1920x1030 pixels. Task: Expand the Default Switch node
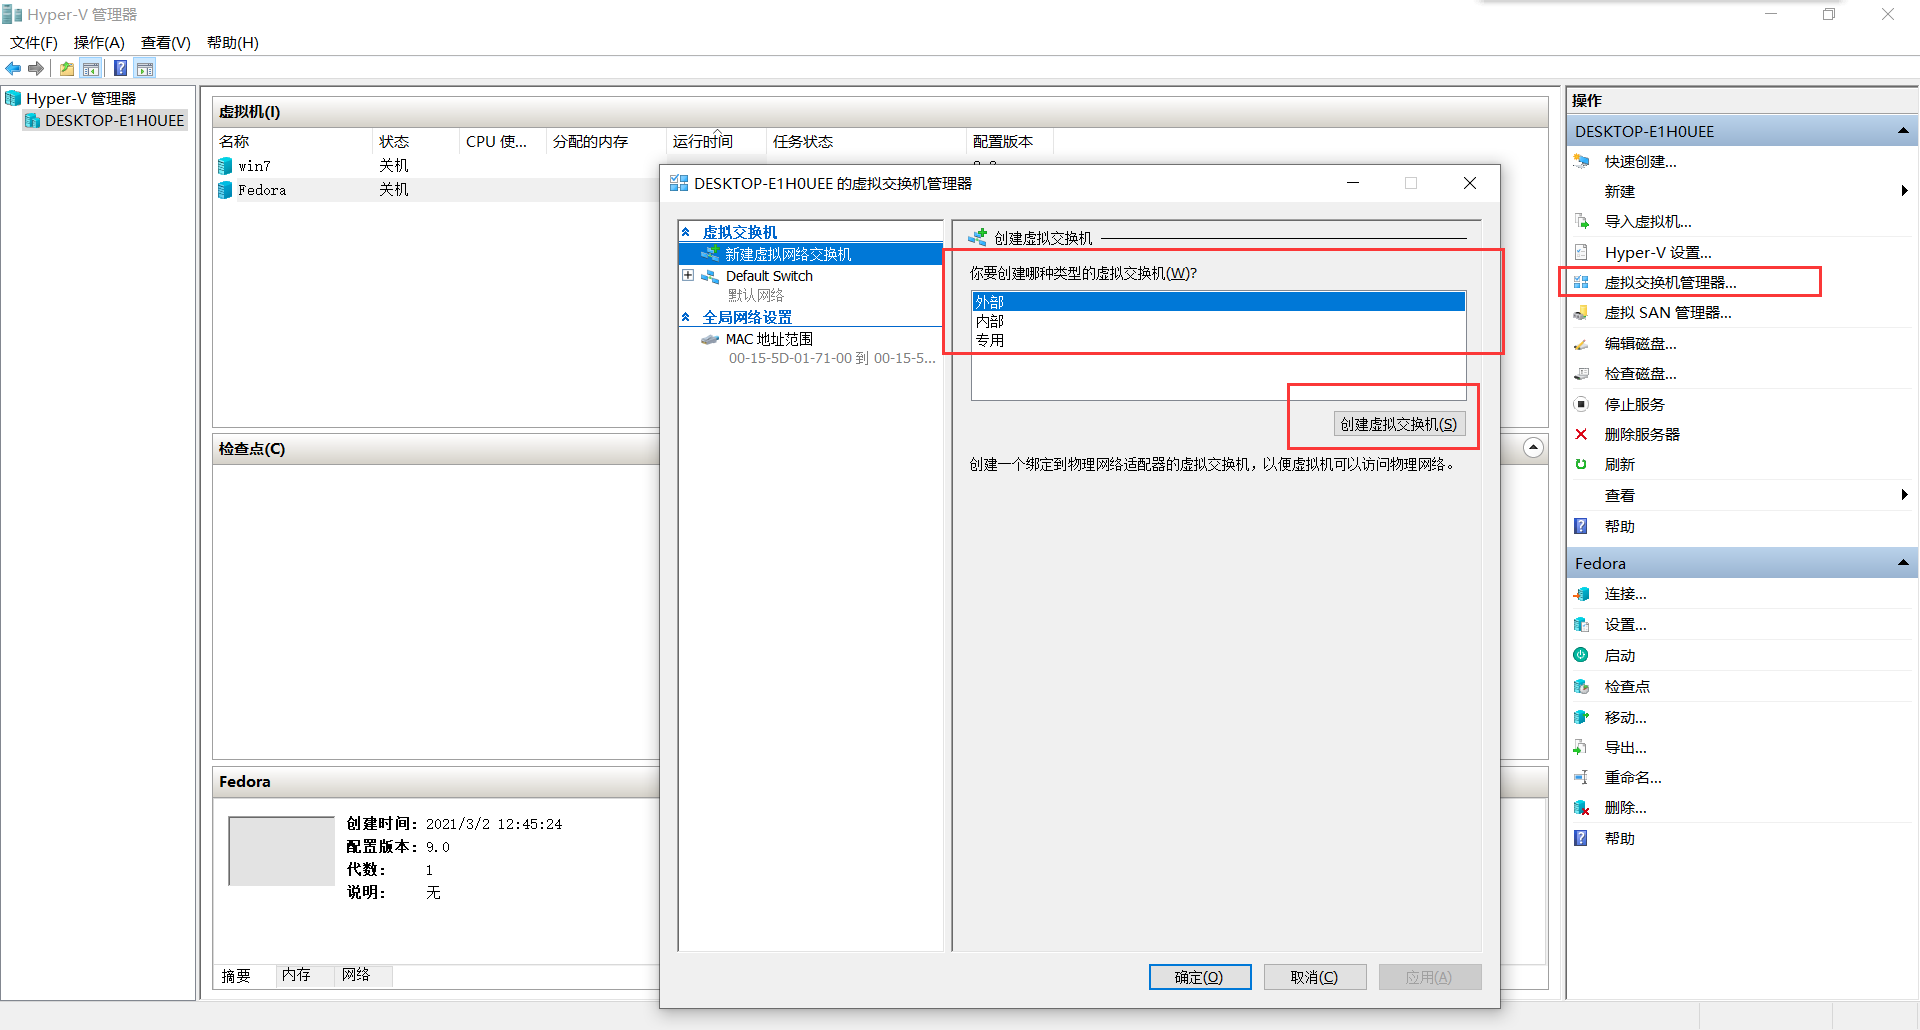coord(688,275)
